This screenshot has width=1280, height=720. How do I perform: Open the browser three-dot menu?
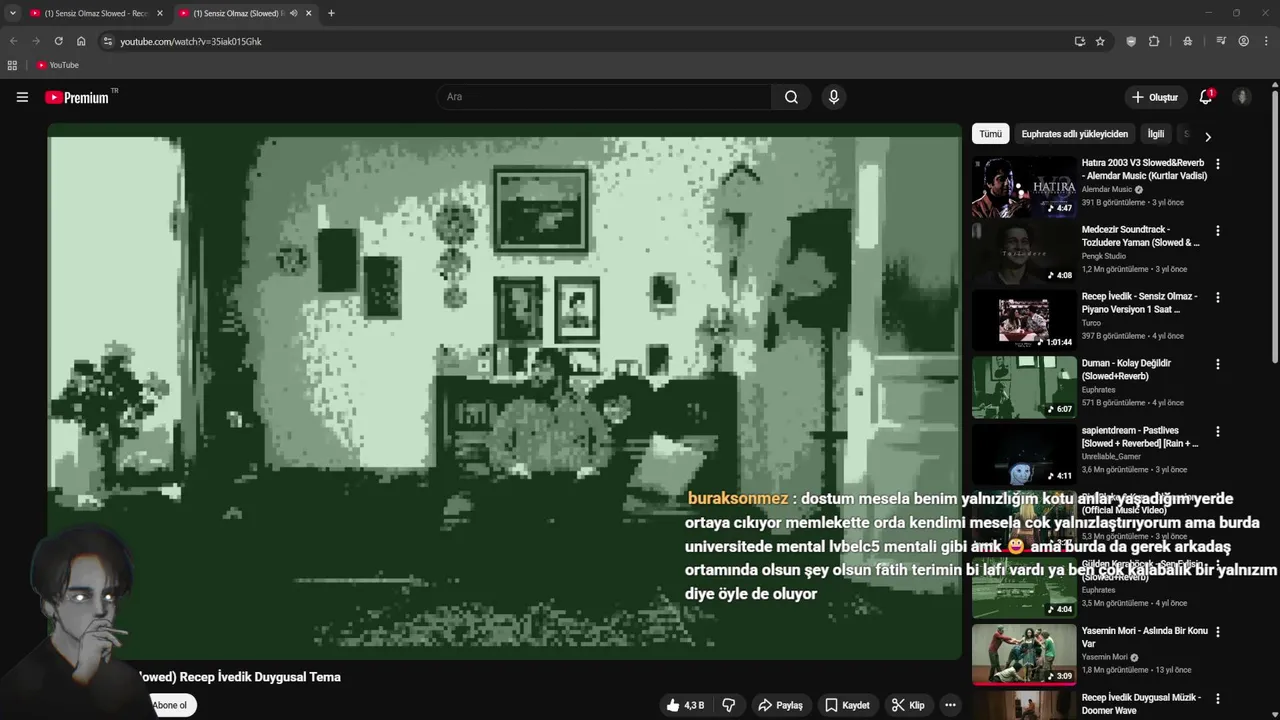click(x=1266, y=41)
